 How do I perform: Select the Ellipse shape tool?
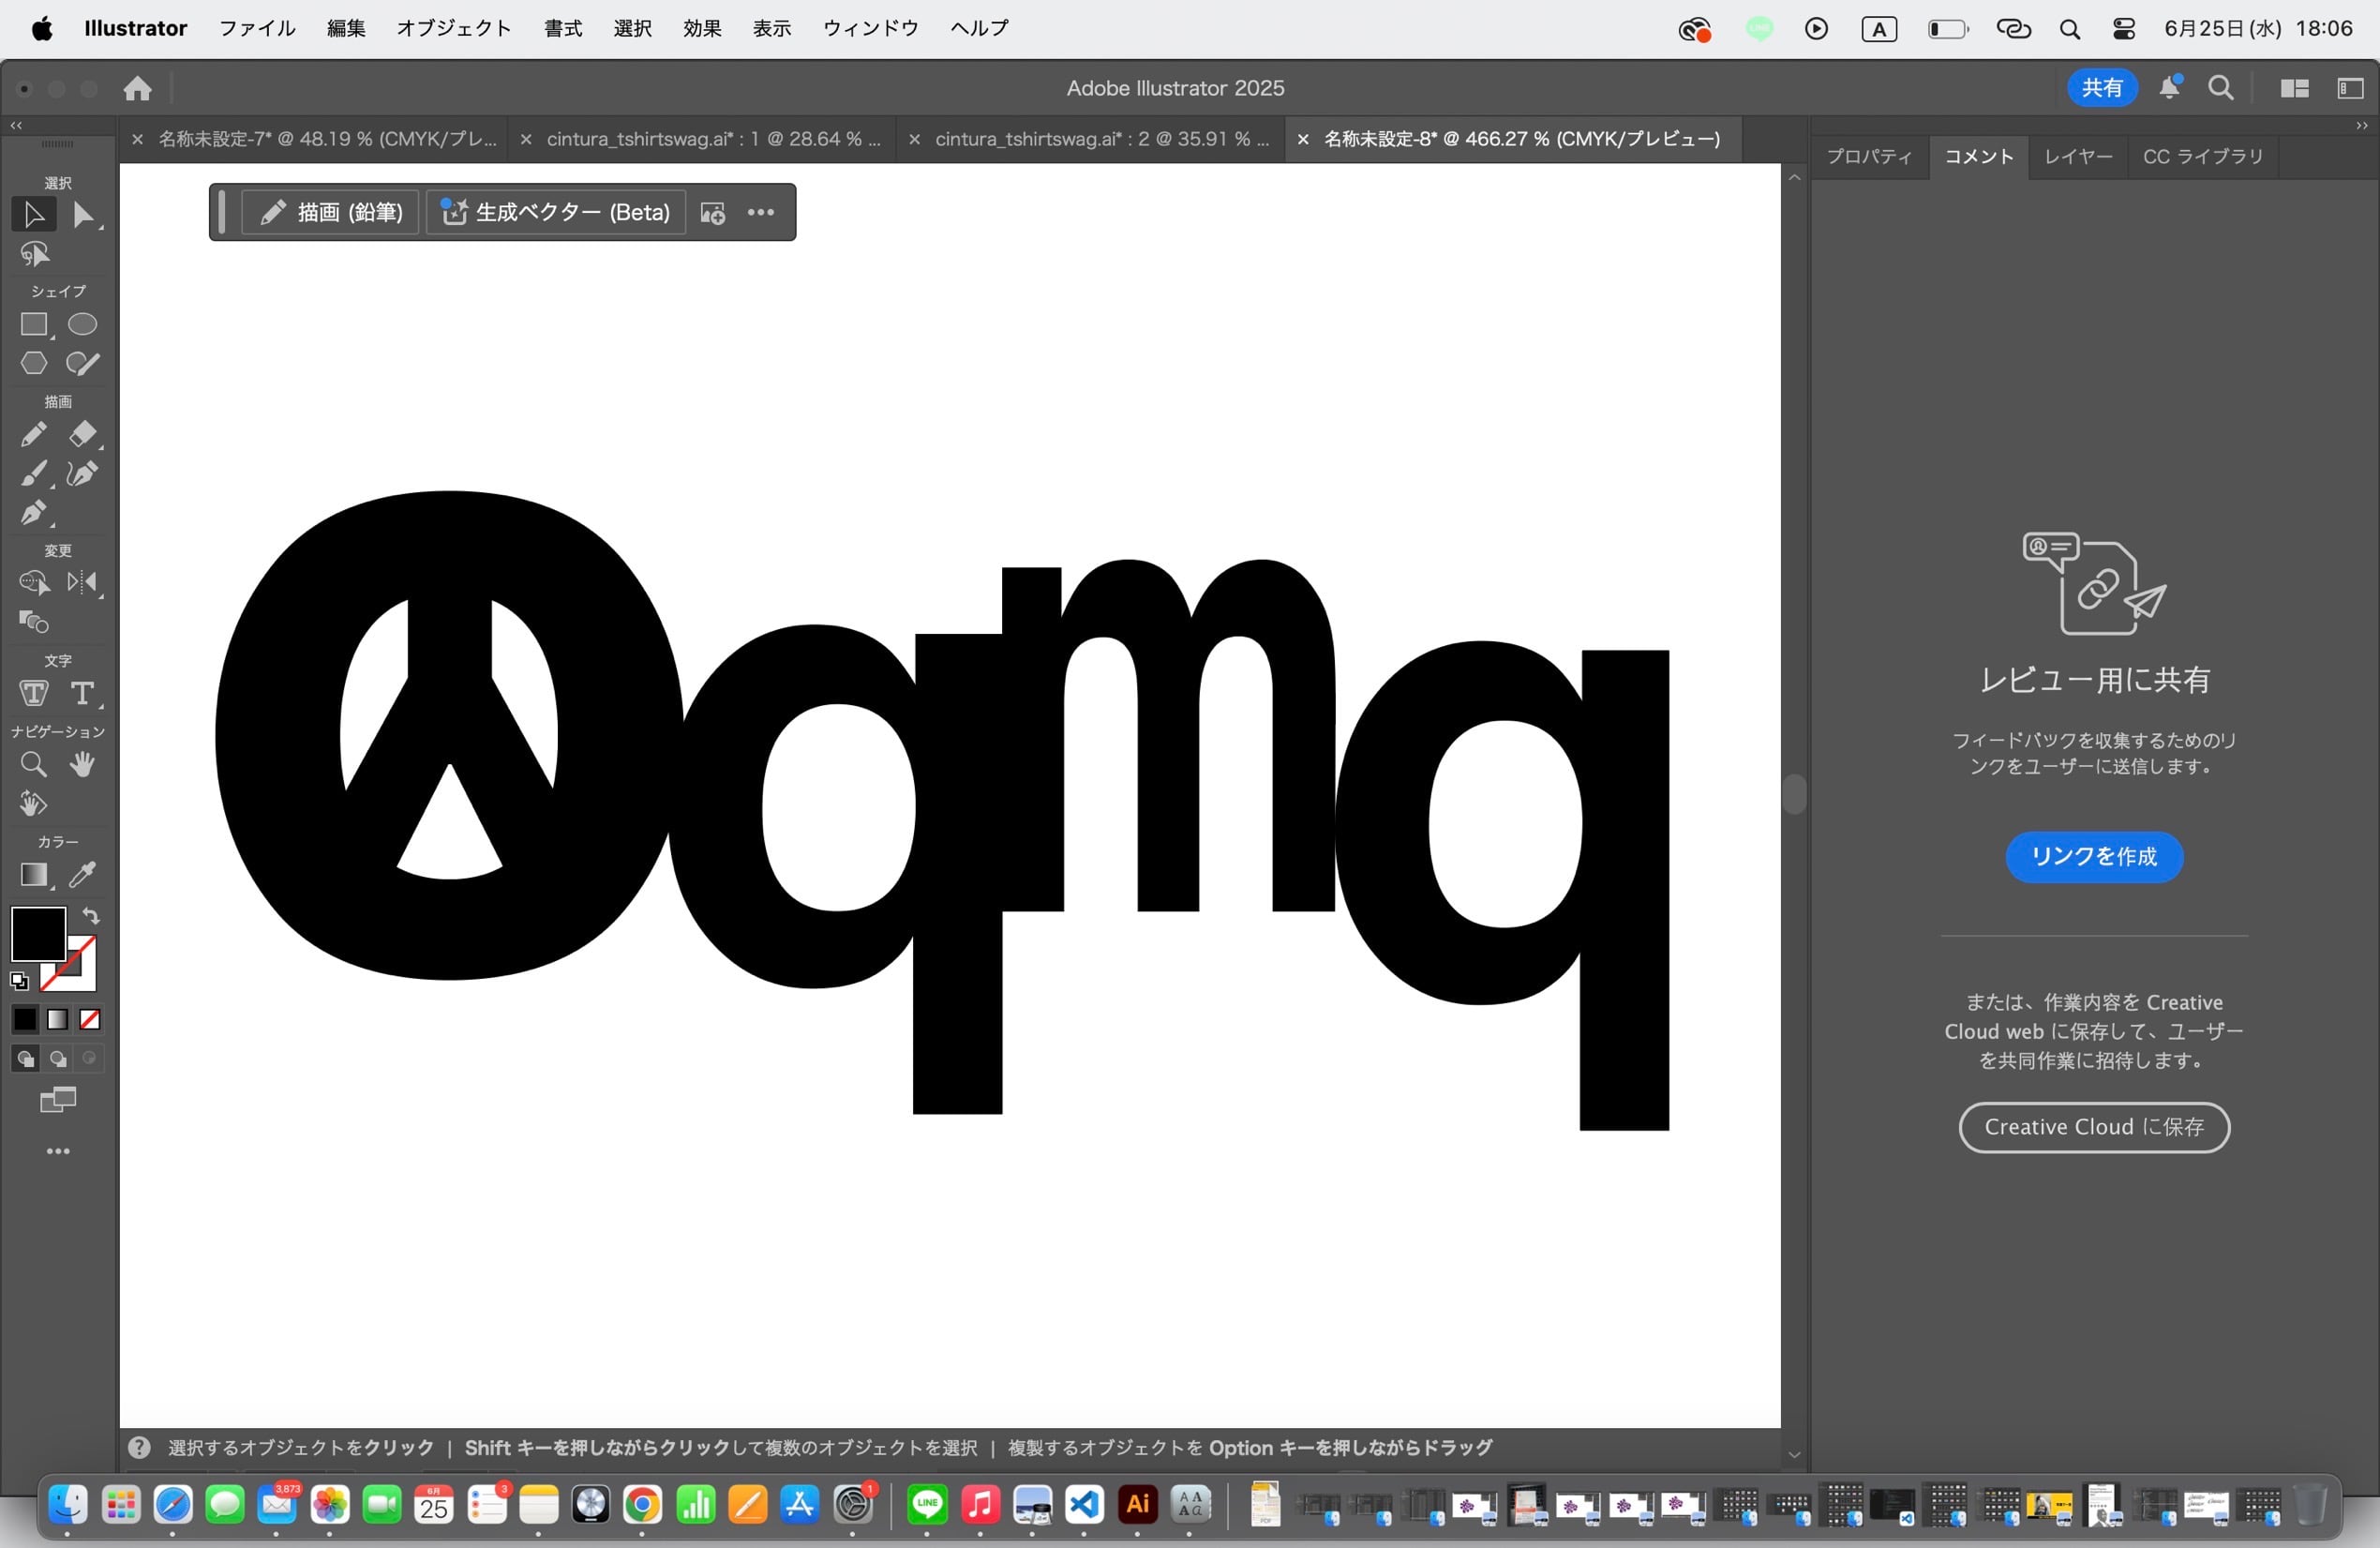pyautogui.click(x=82, y=325)
